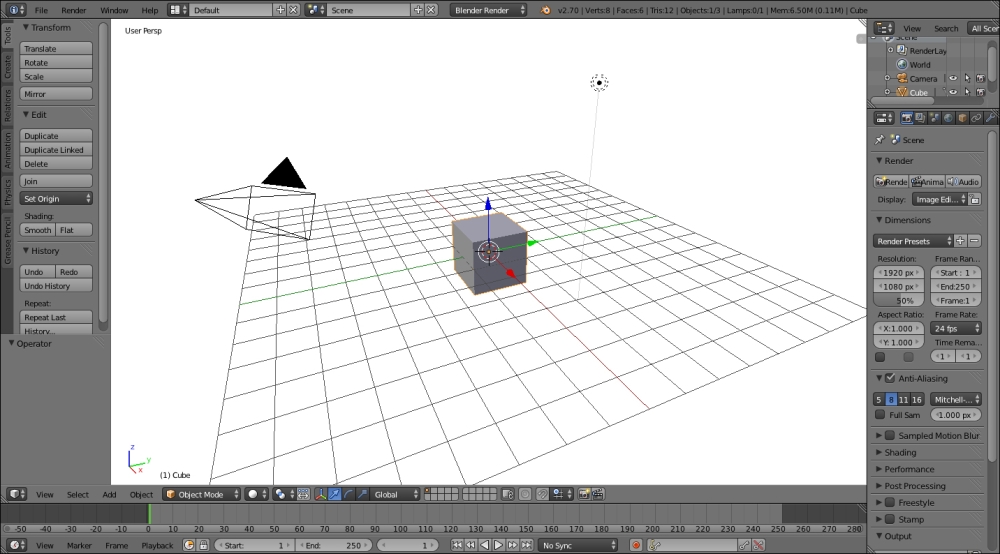Enable the Anti-Aliasing checkbox
Image resolution: width=1000 pixels, height=554 pixels.
890,378
